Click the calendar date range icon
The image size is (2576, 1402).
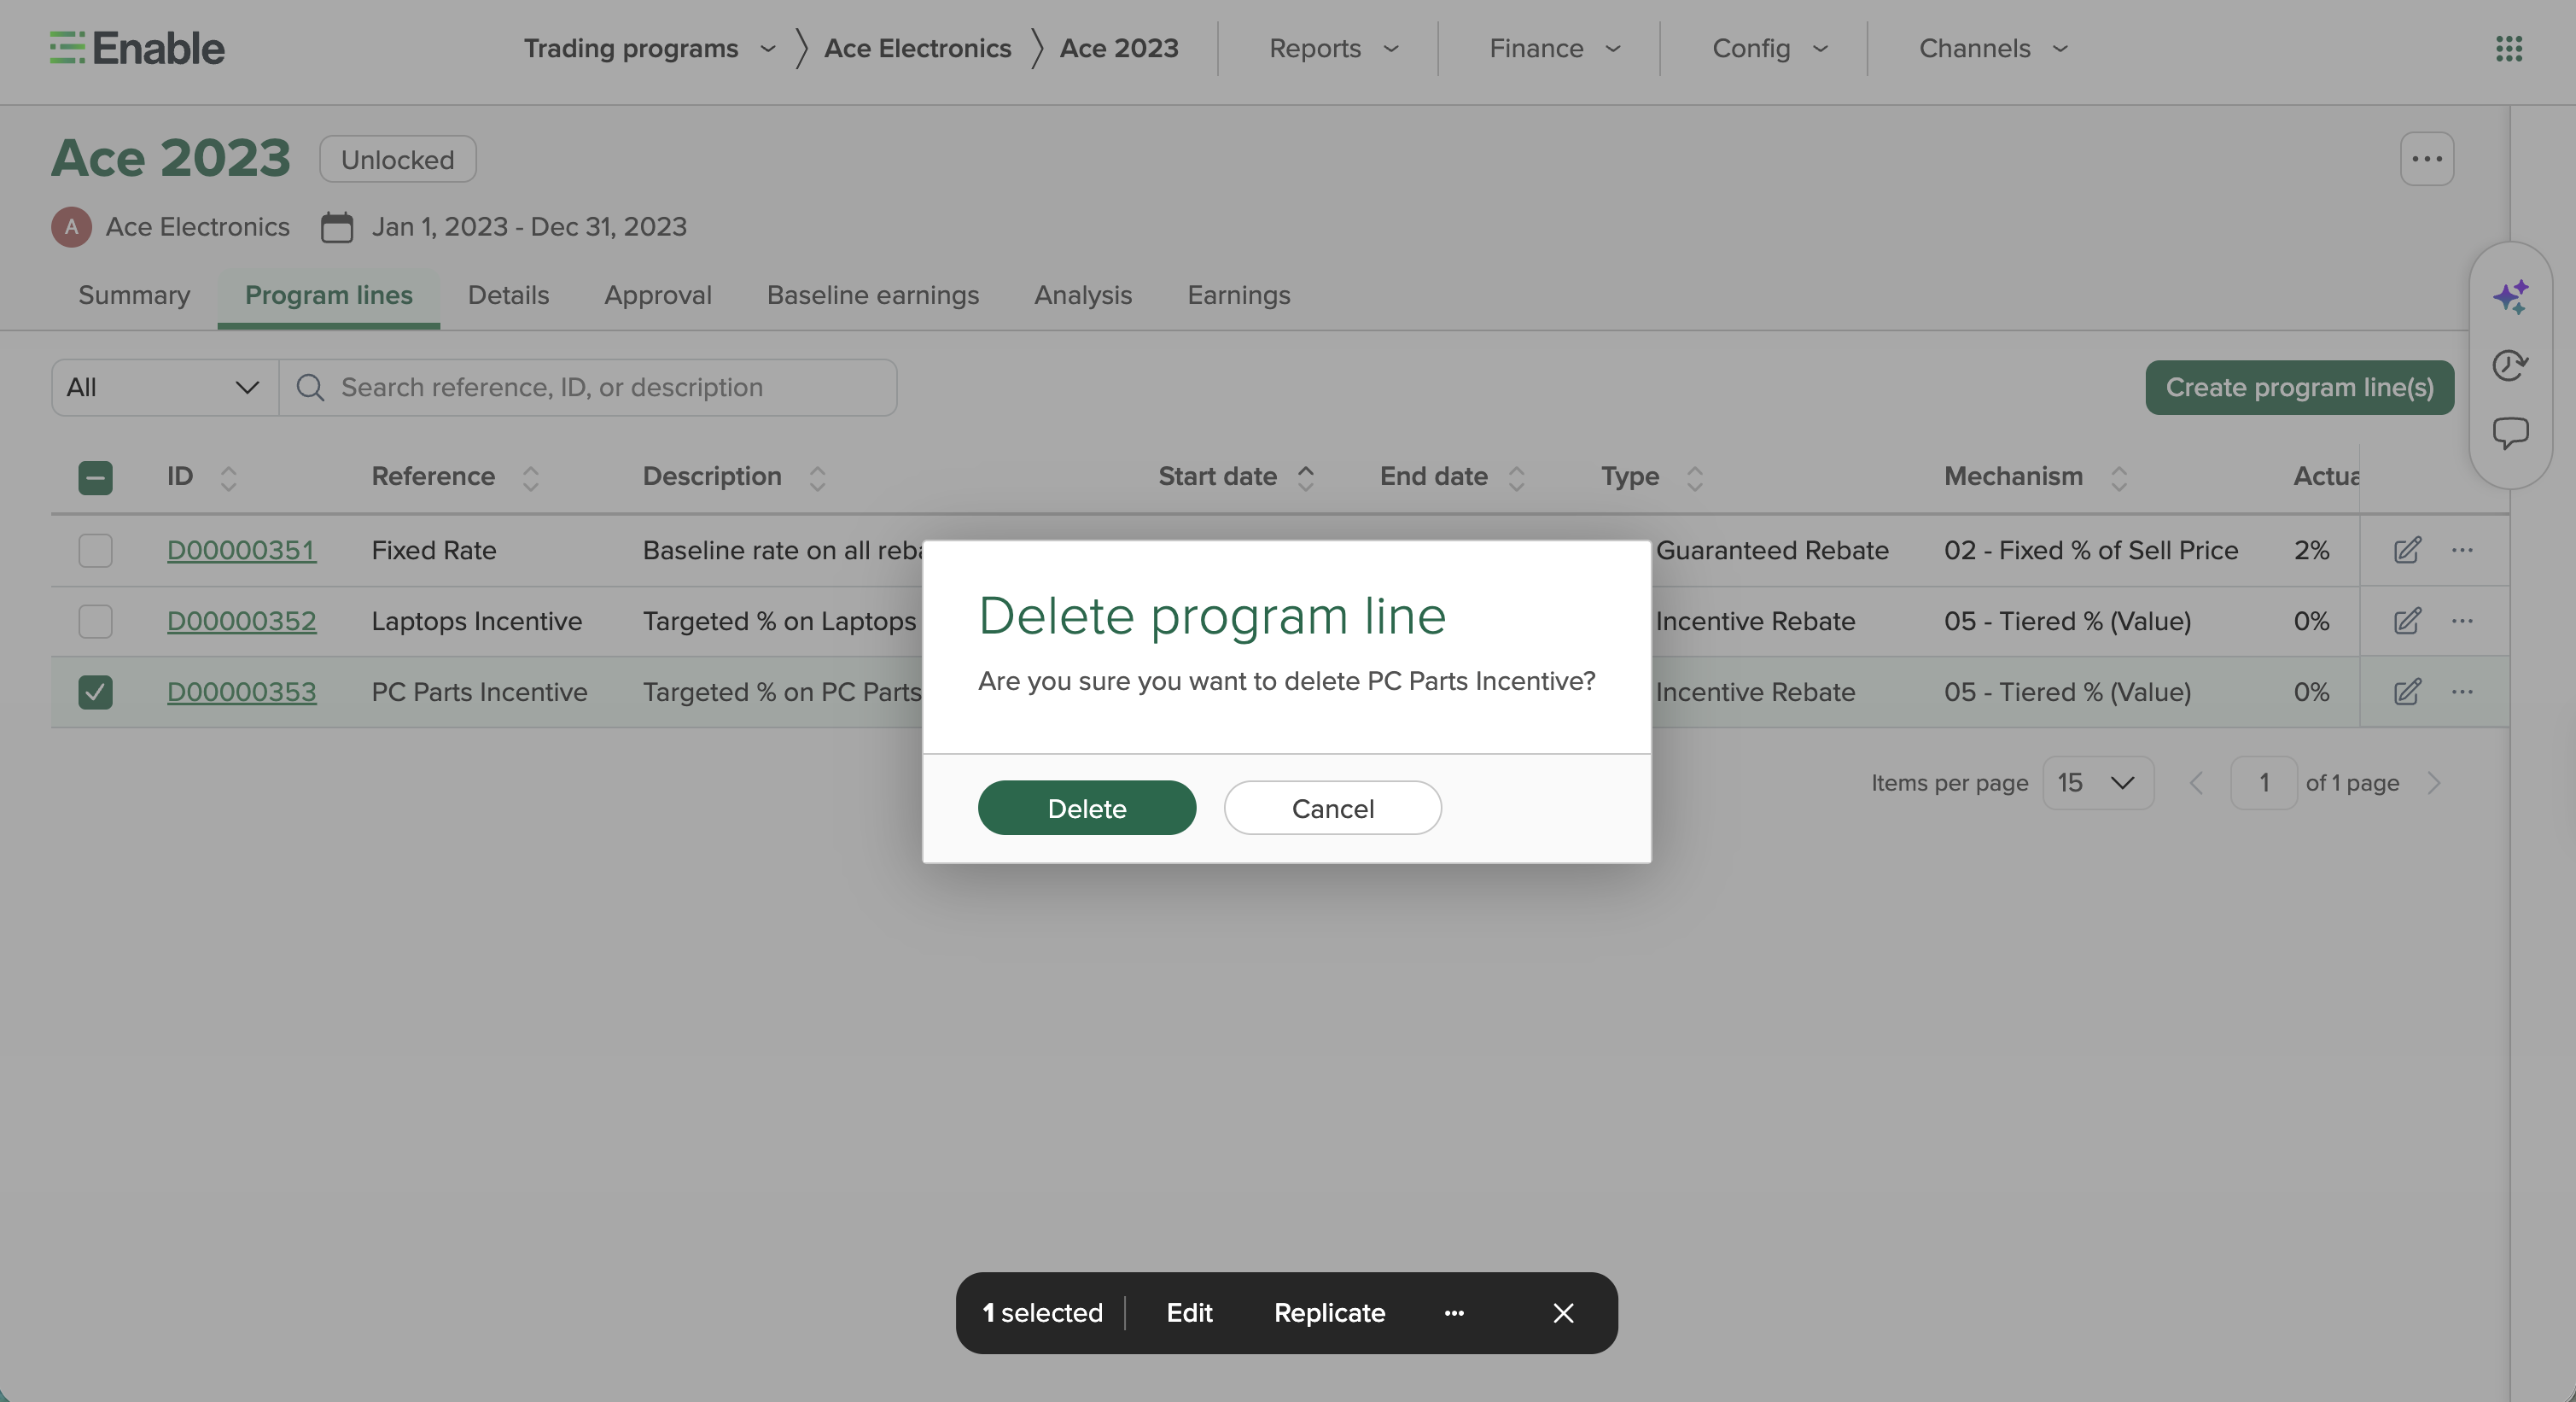click(x=336, y=227)
